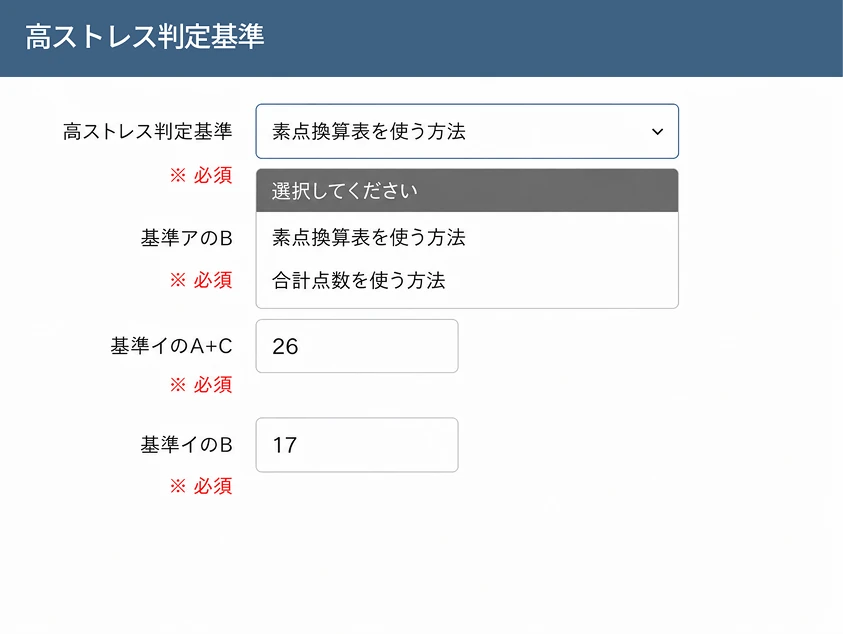Click the 高ストレス判定基準 label beside the select

click(x=147, y=131)
